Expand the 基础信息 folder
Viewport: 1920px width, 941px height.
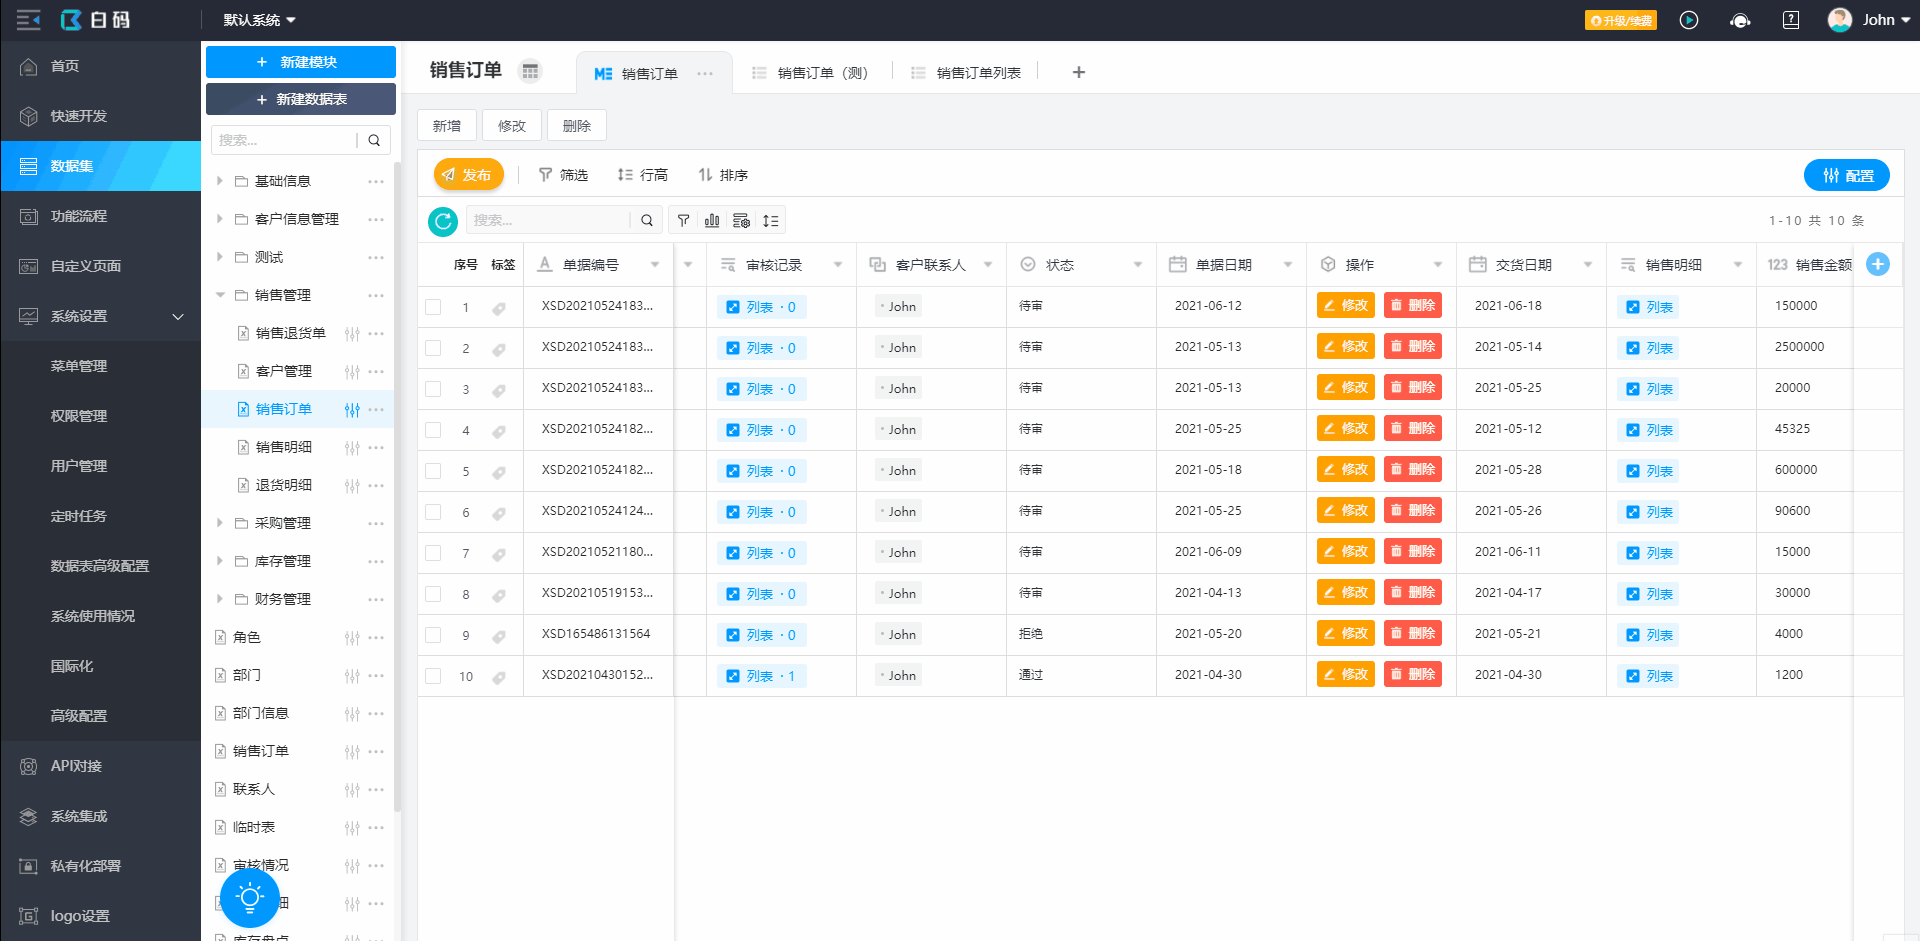click(x=220, y=181)
